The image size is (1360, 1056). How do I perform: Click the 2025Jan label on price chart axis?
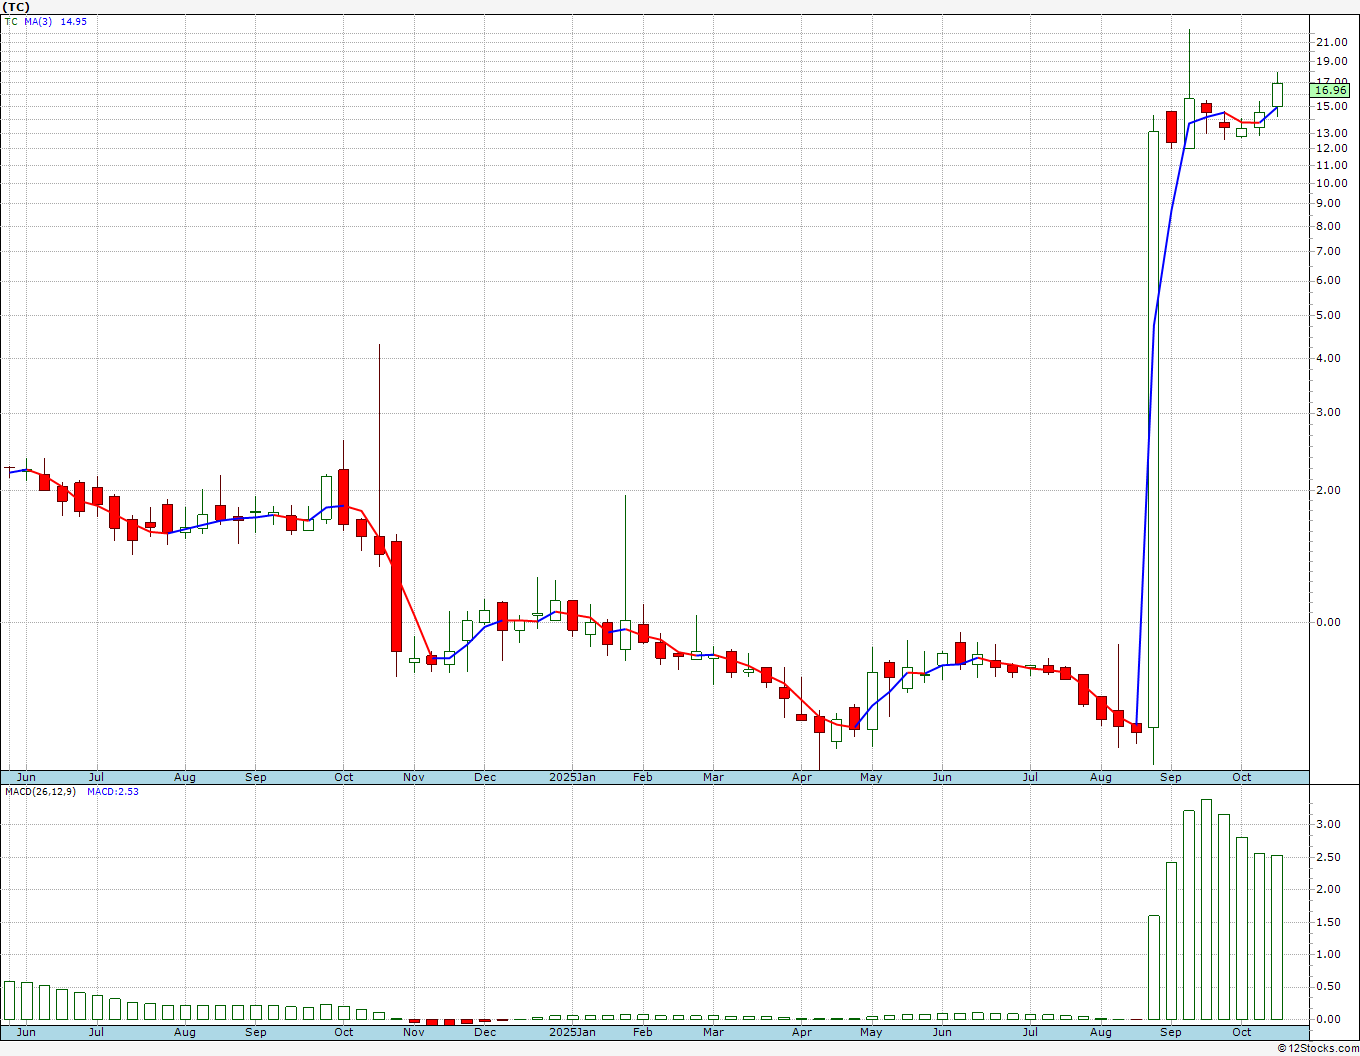click(x=572, y=777)
